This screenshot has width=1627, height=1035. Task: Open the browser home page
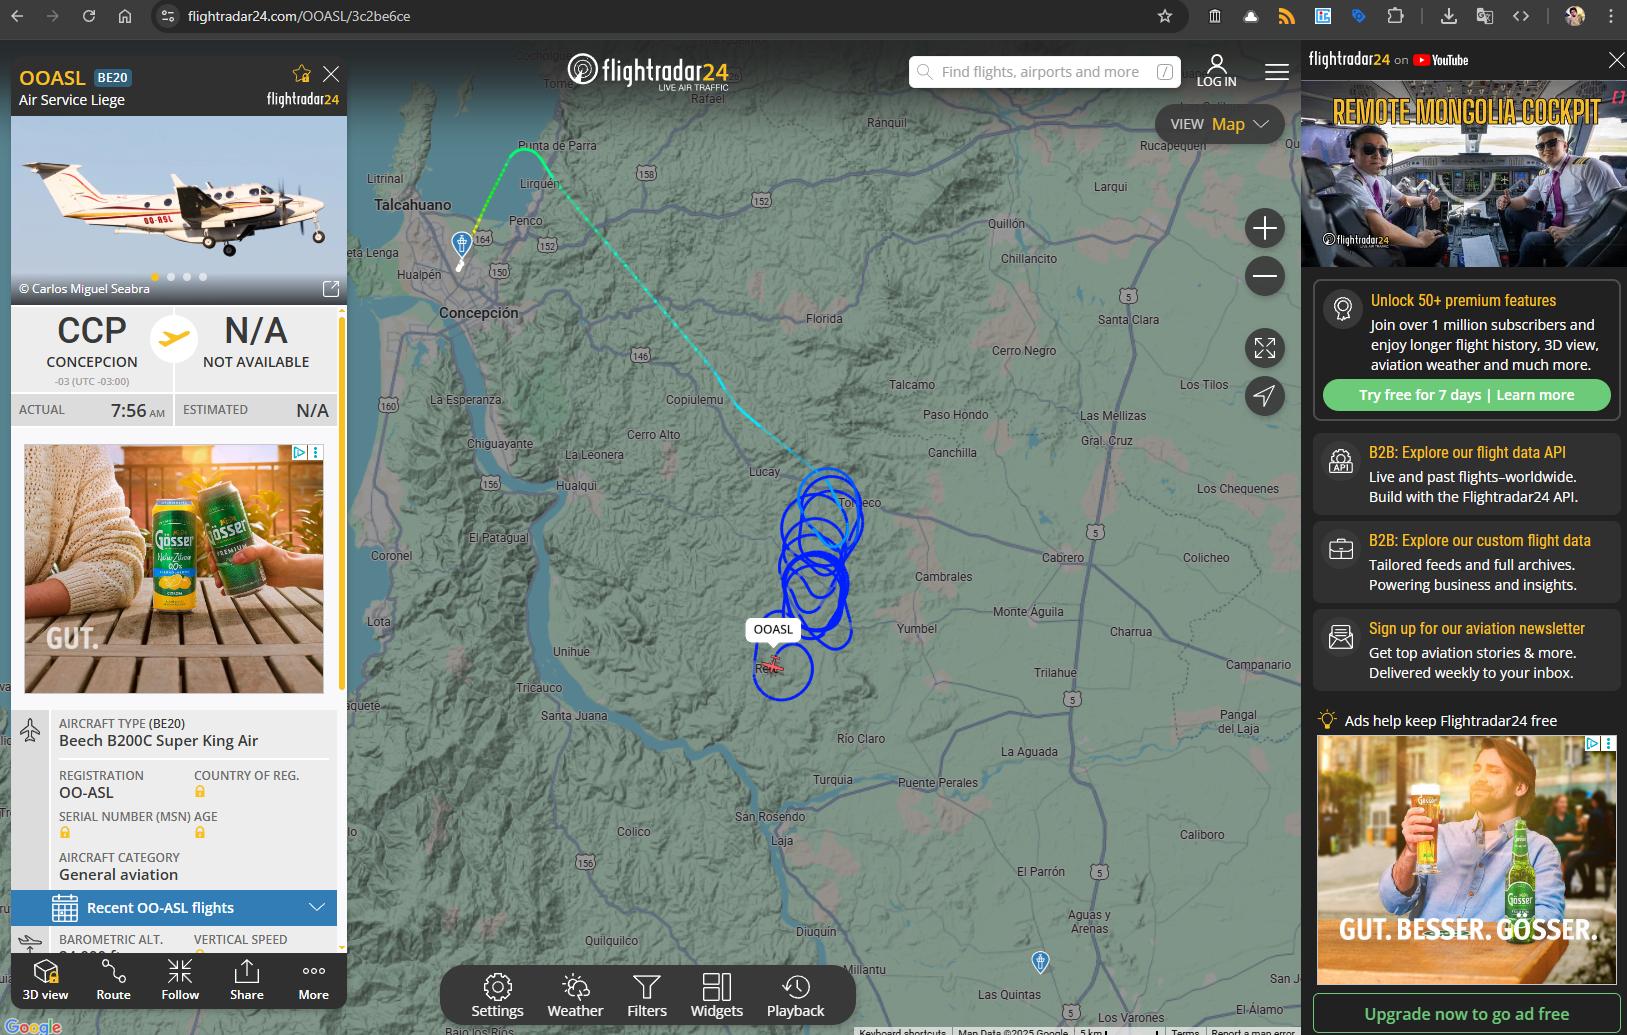[x=125, y=16]
